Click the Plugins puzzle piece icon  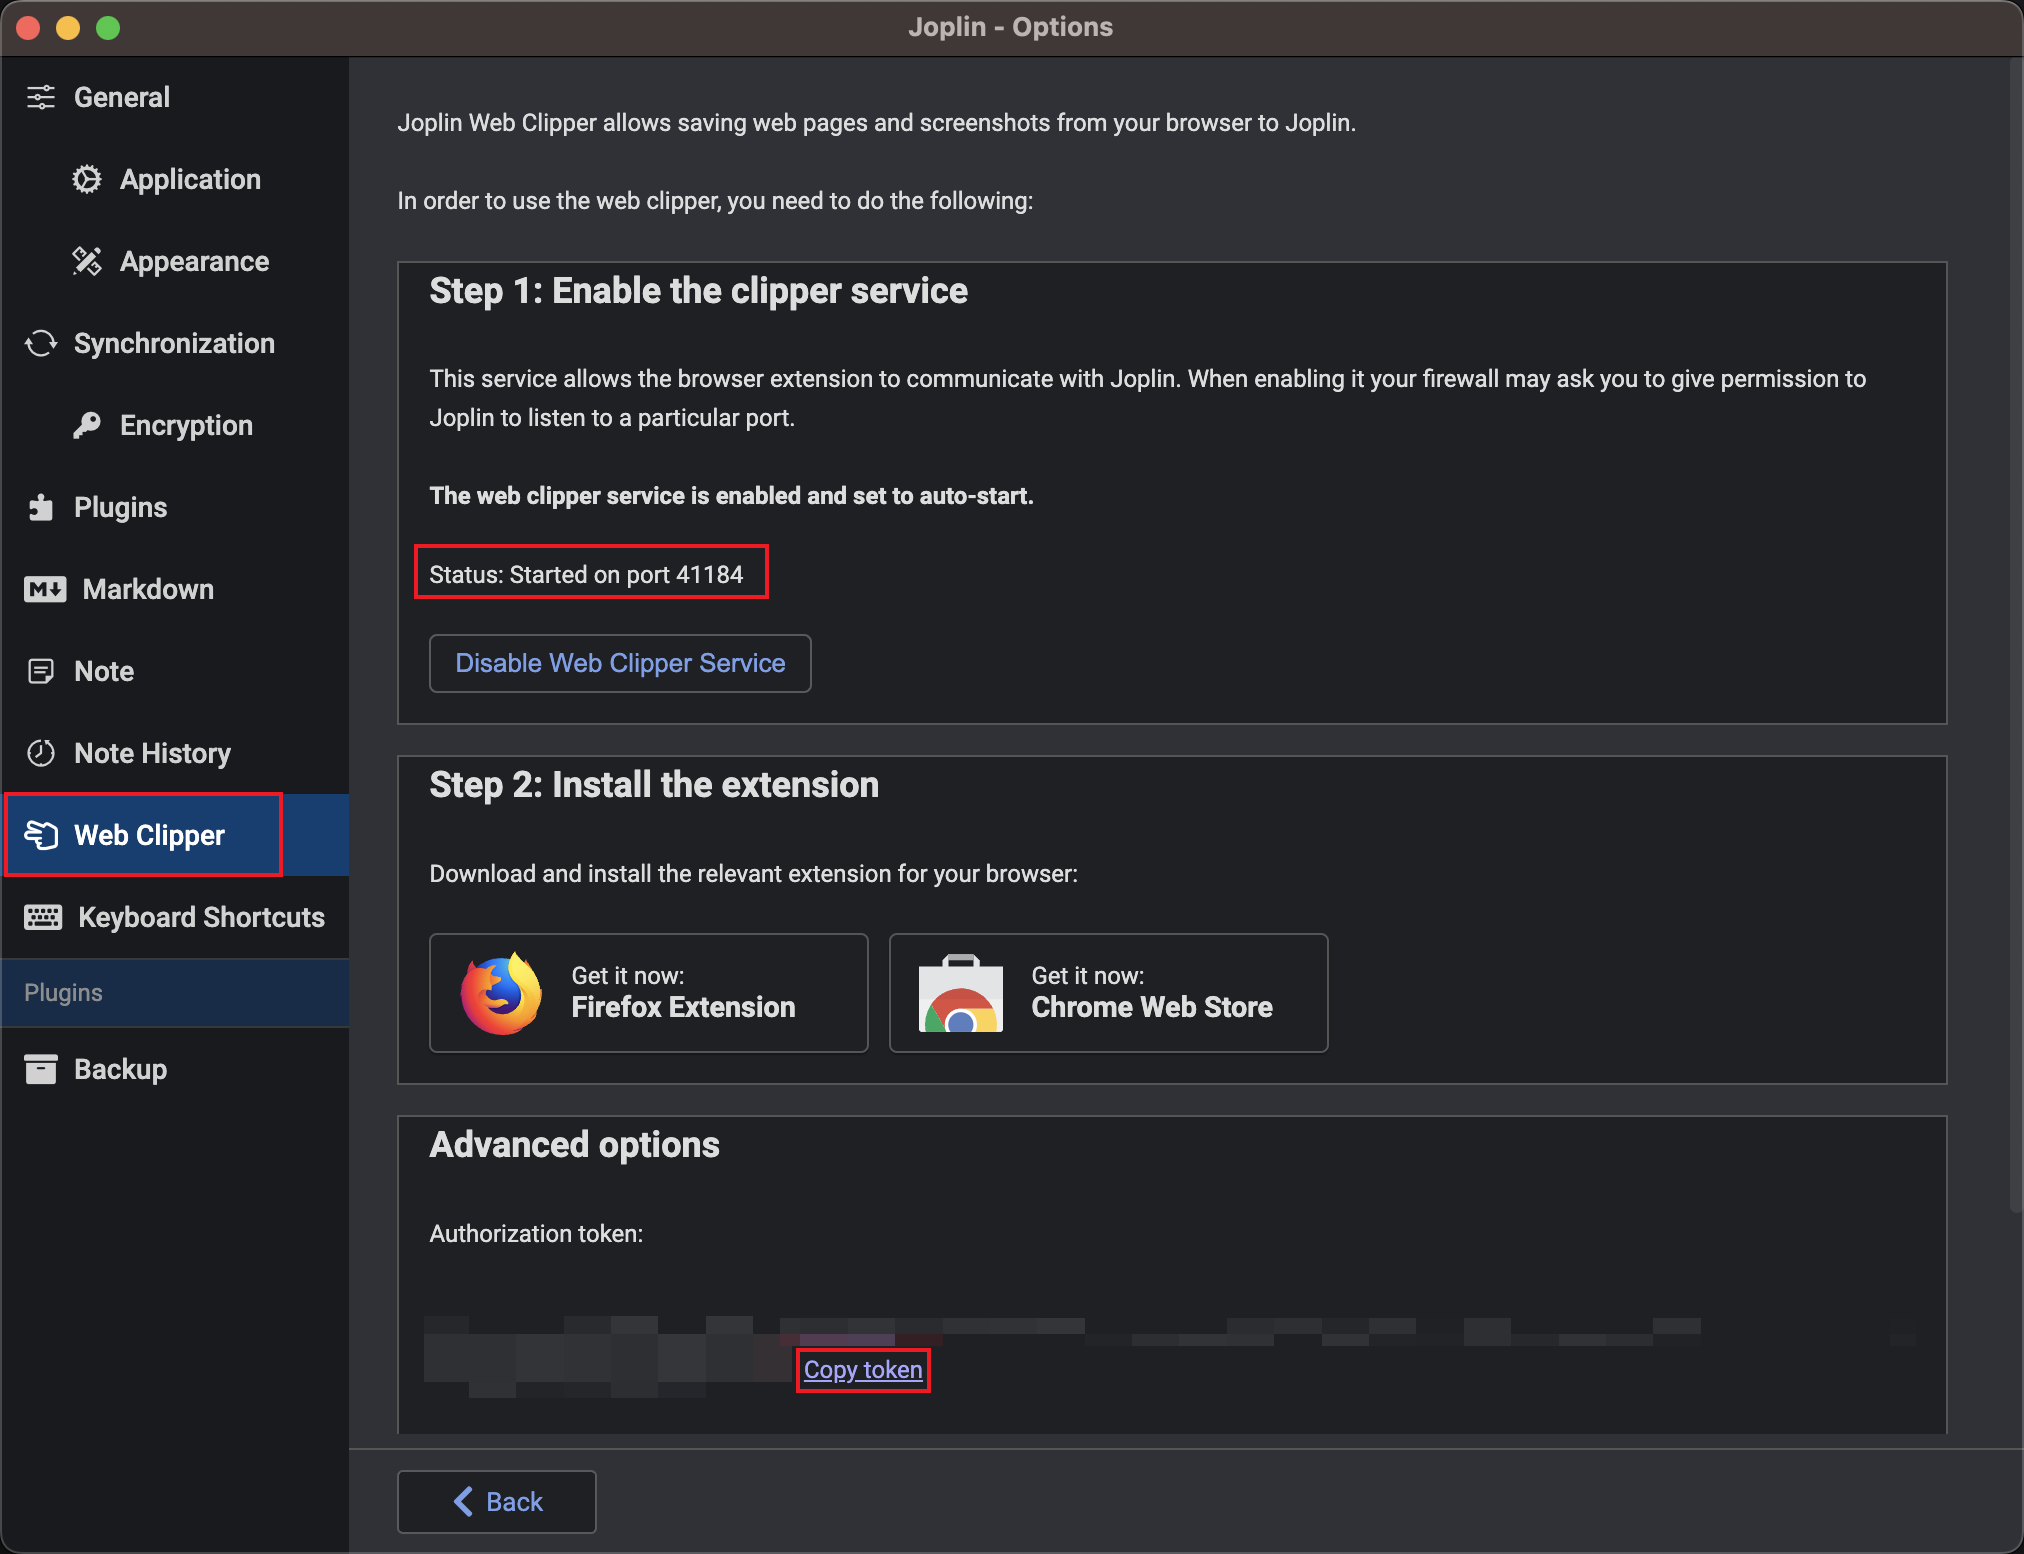pos(41,507)
